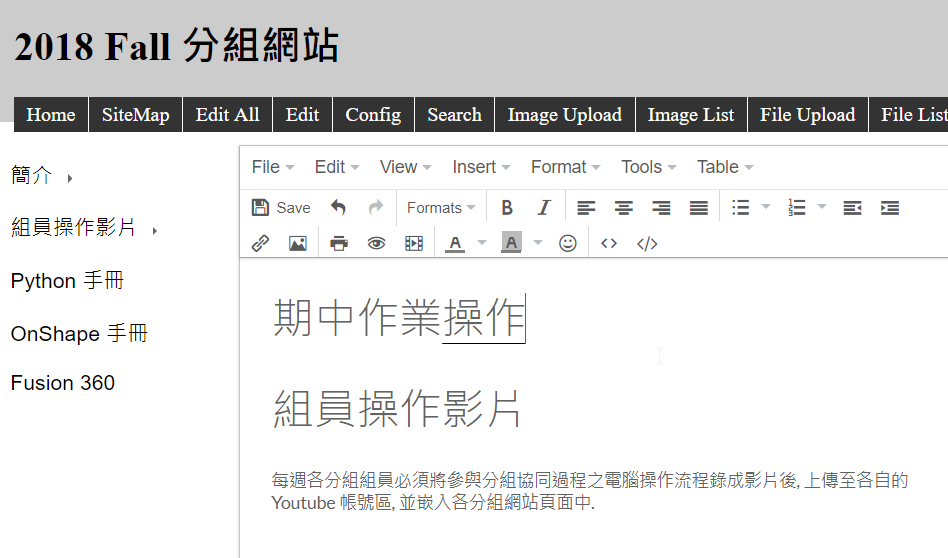Open the text color picker arrow
948x558 pixels.
[482, 243]
